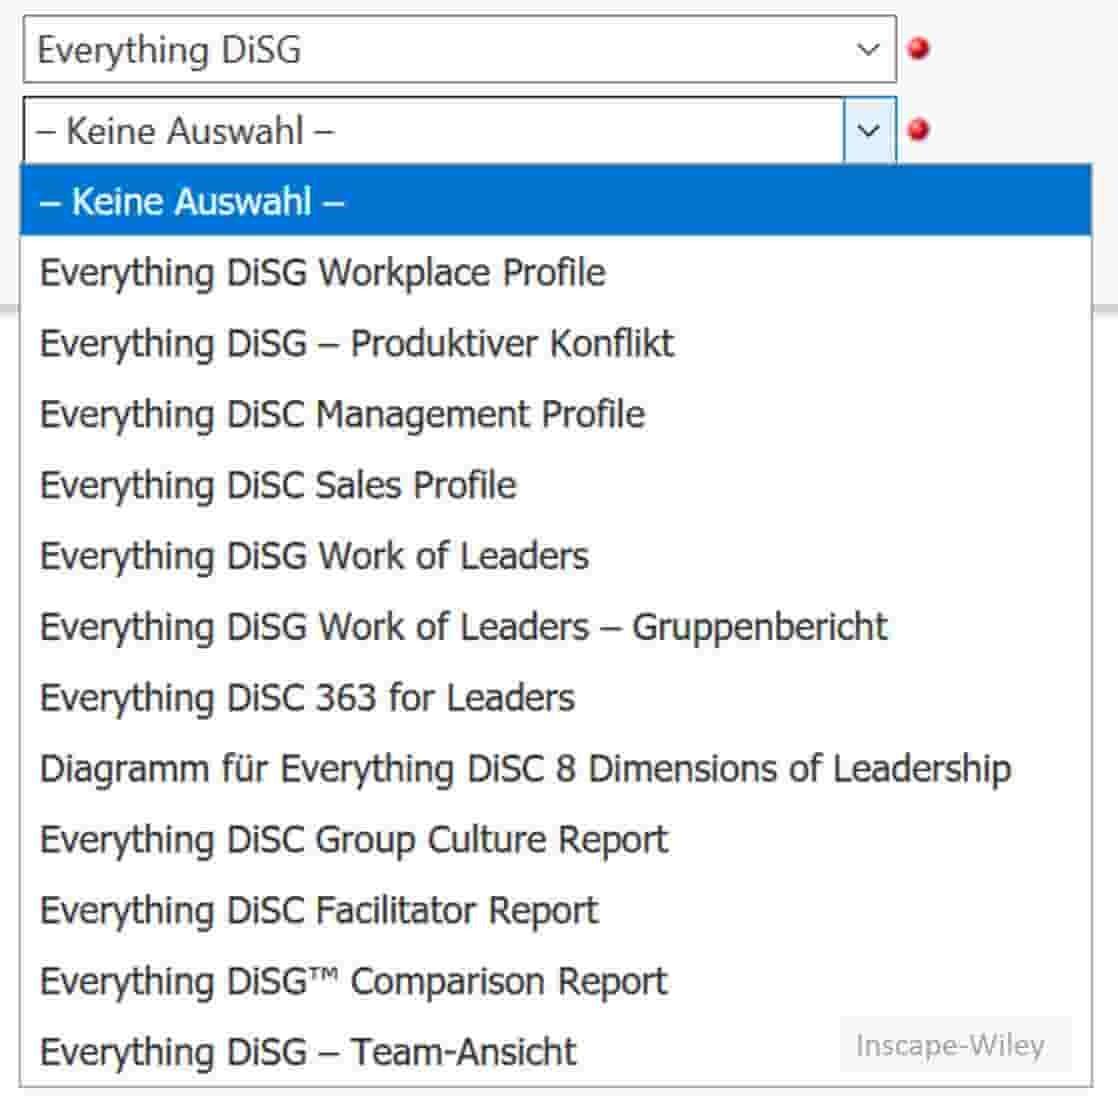This screenshot has width=1118, height=1111.
Task: Pick Work of Leaders – Gruppenbericht option
Action: tap(463, 627)
